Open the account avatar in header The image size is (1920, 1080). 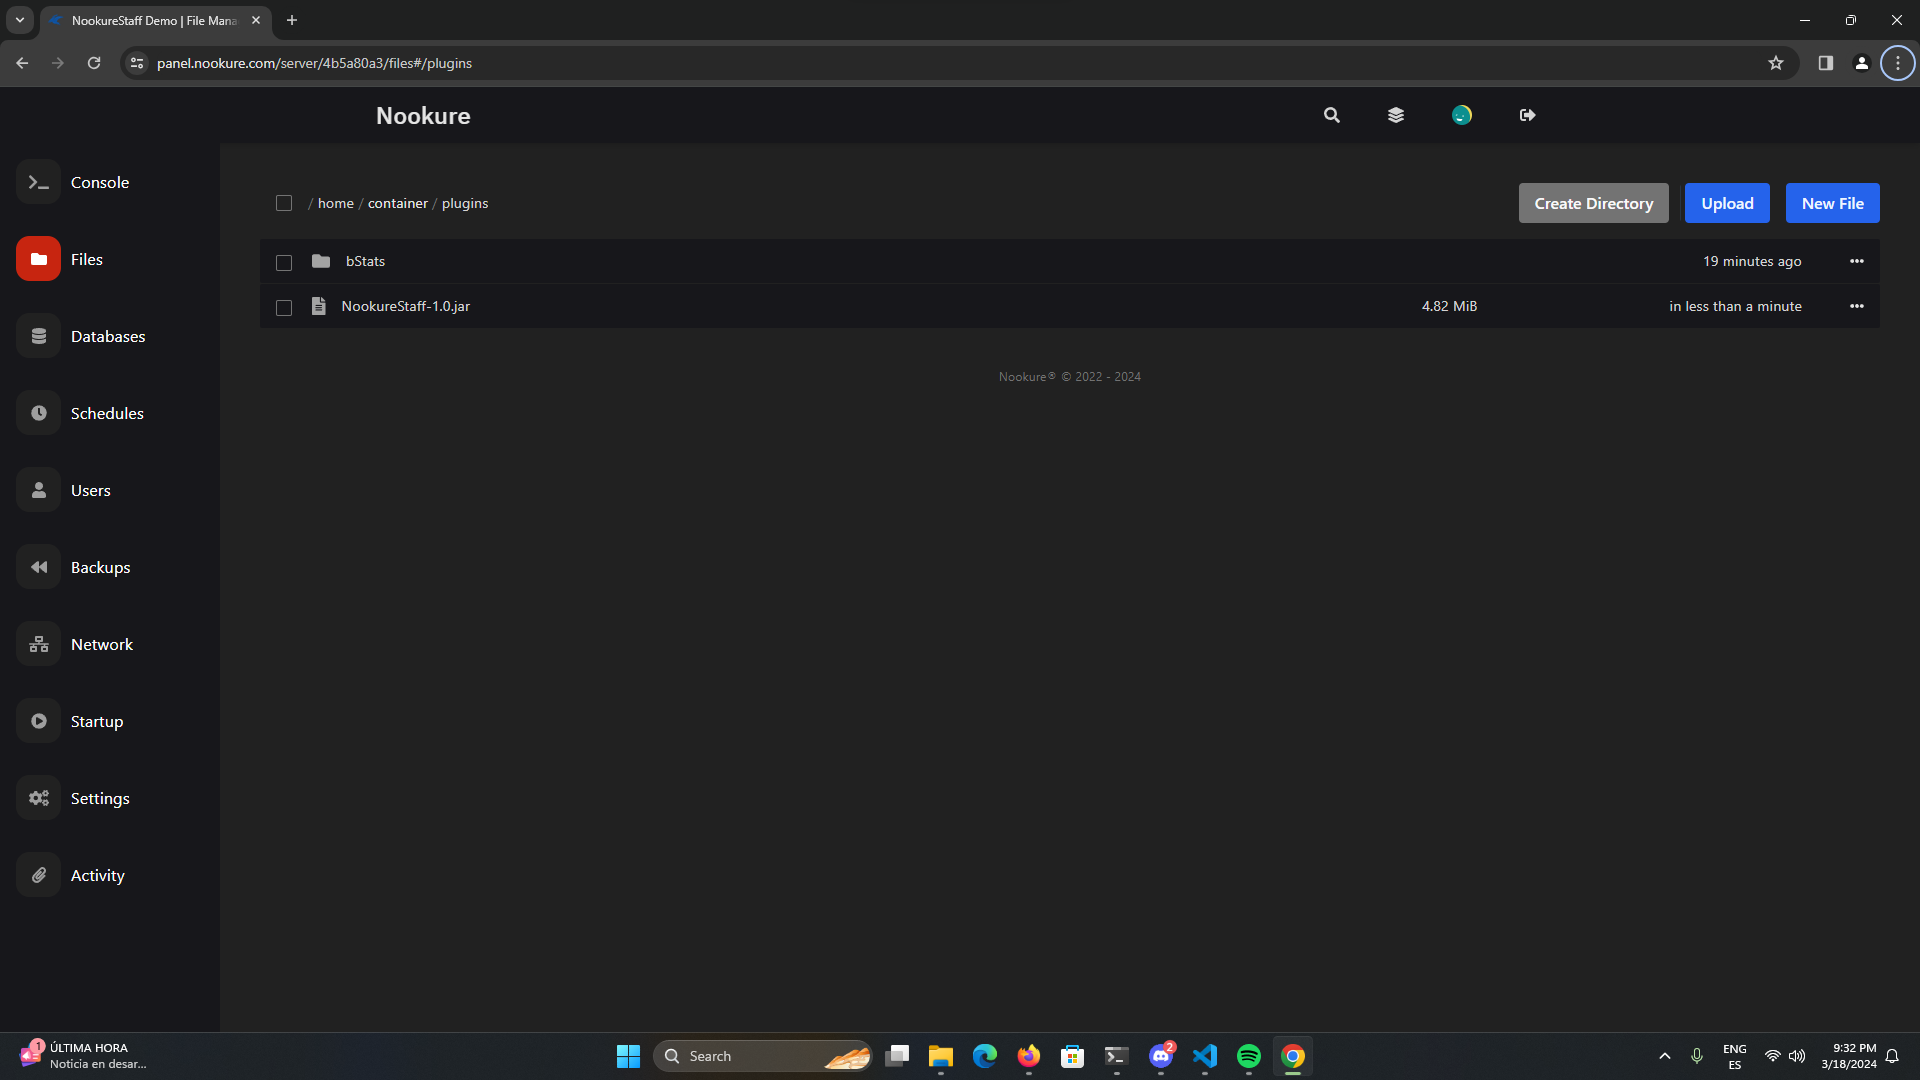(x=1462, y=115)
